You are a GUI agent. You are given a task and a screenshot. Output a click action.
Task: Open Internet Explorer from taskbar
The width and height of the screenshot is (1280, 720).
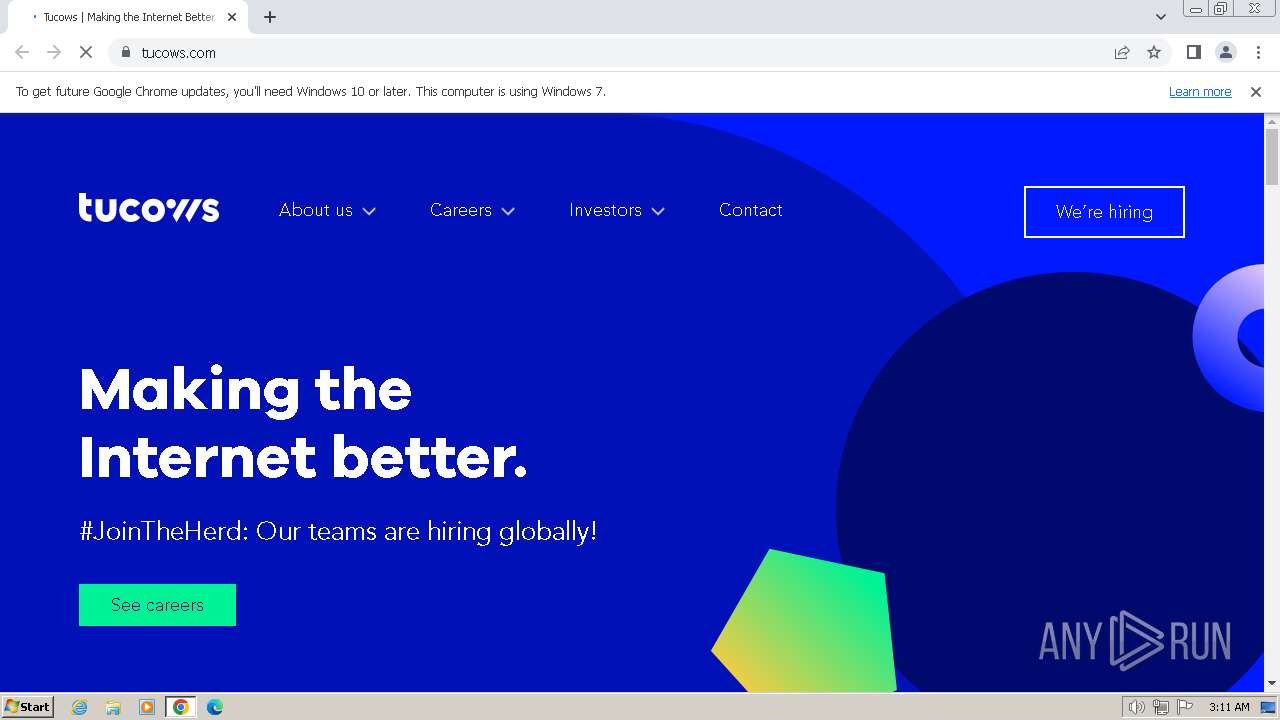point(80,707)
